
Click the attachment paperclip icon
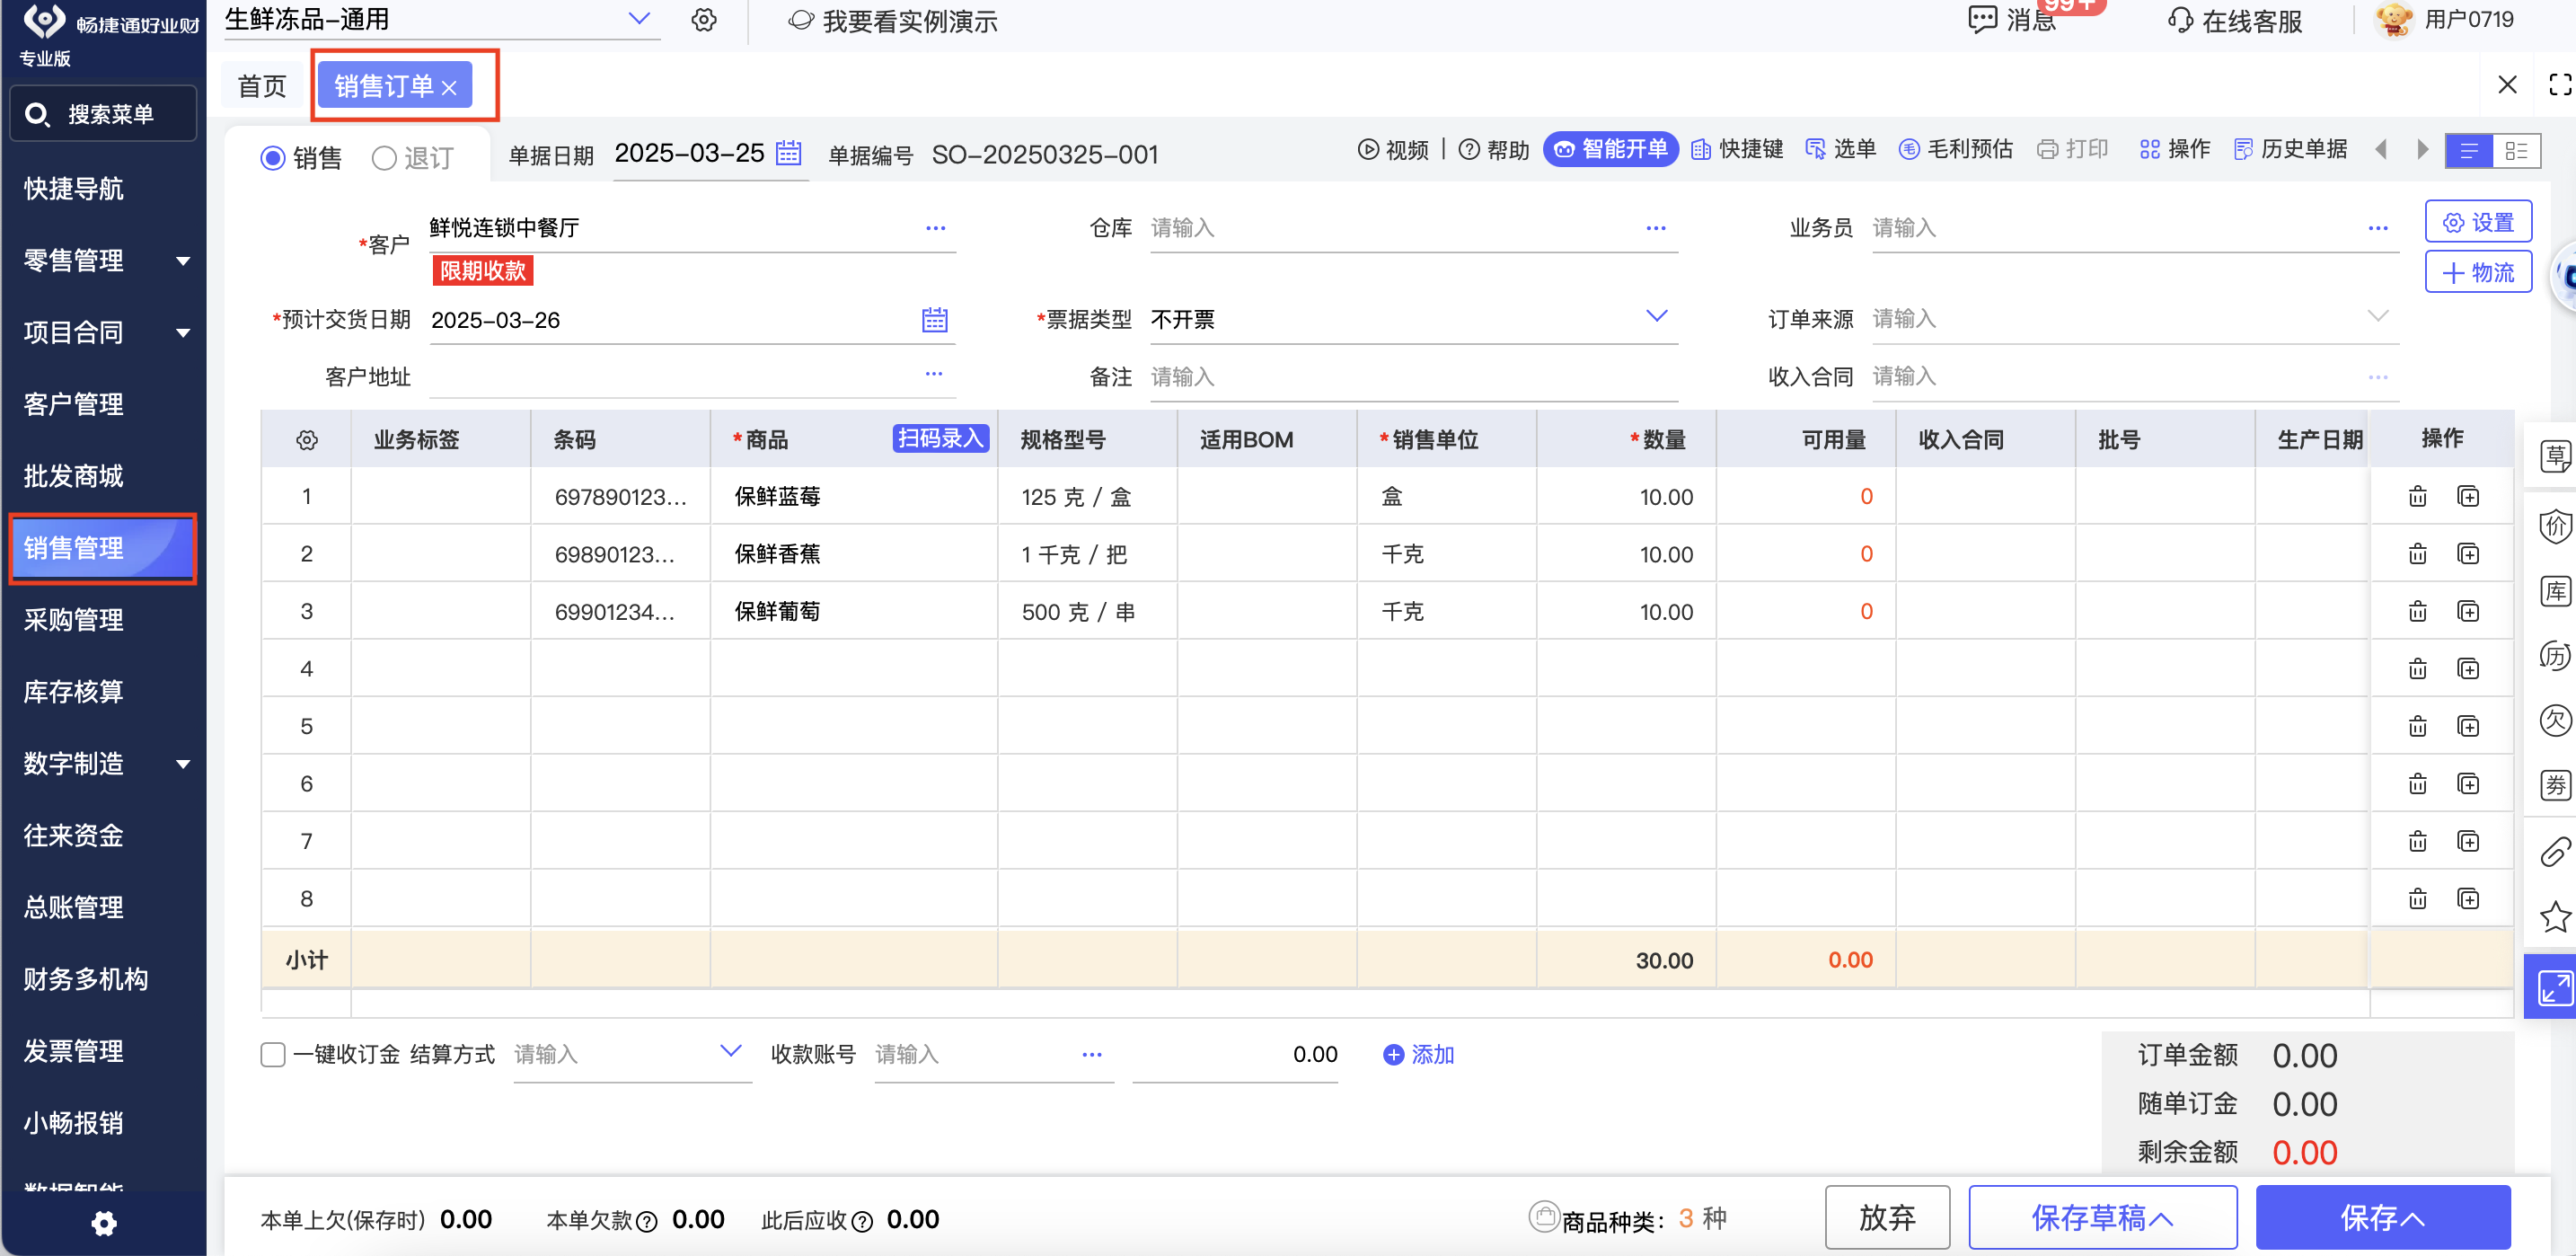(2555, 851)
